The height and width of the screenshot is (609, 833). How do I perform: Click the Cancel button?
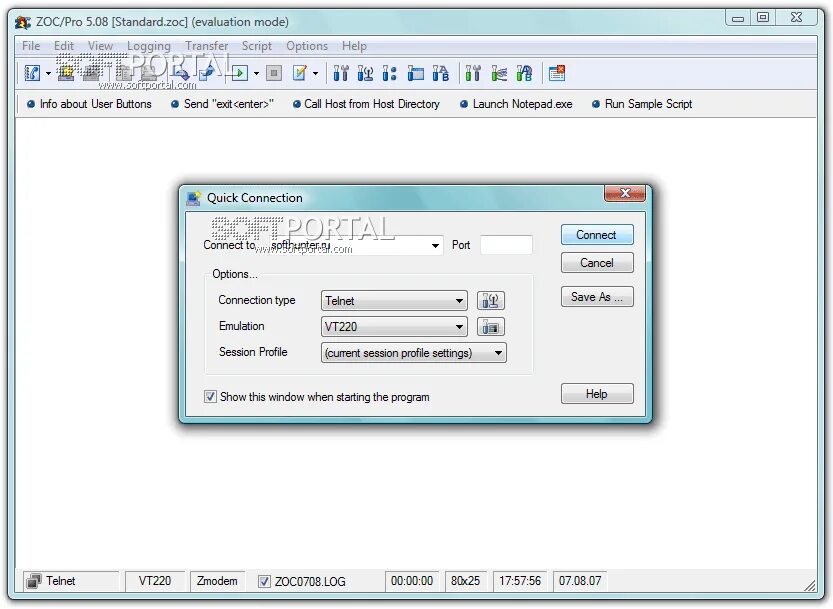[597, 263]
